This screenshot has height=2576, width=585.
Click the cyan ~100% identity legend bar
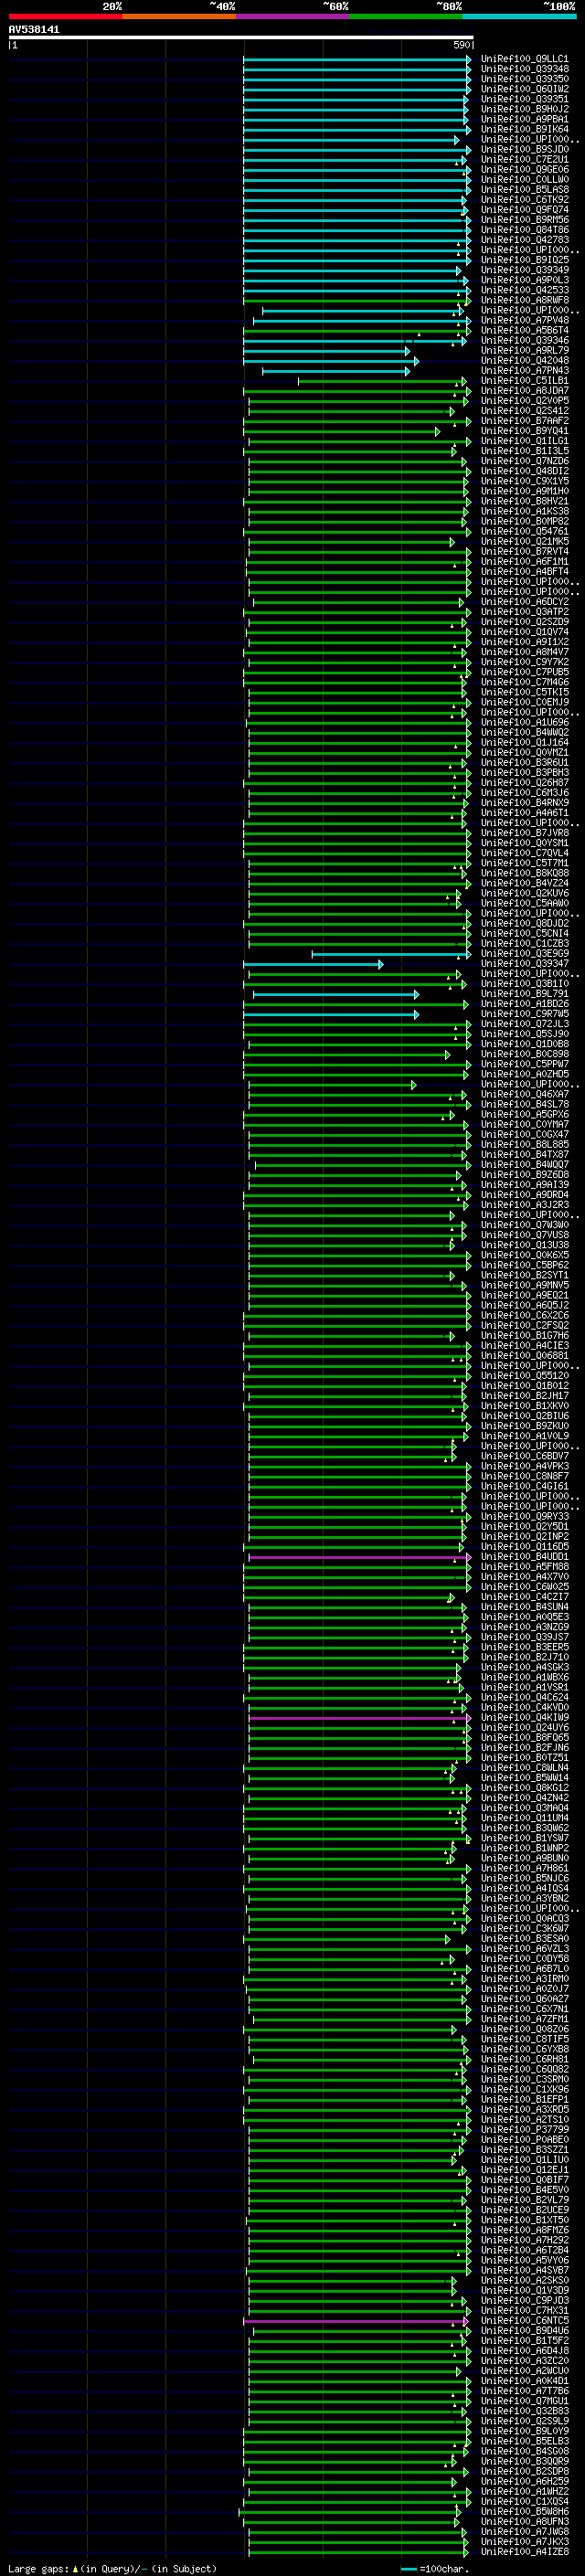[519, 16]
